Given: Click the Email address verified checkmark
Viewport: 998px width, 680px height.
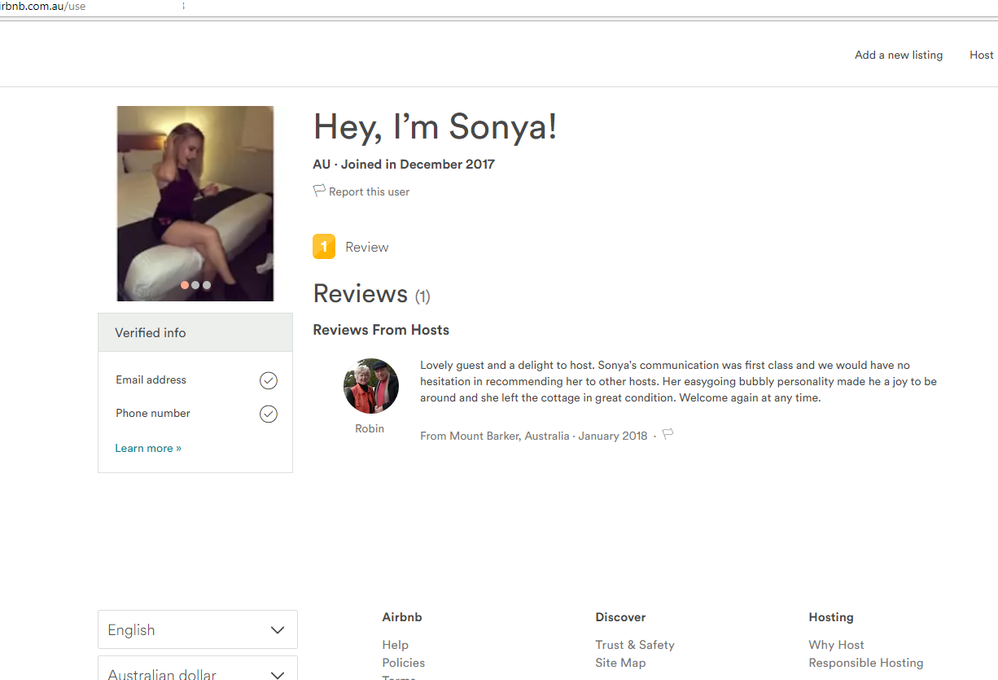Looking at the screenshot, I should [x=268, y=381].
